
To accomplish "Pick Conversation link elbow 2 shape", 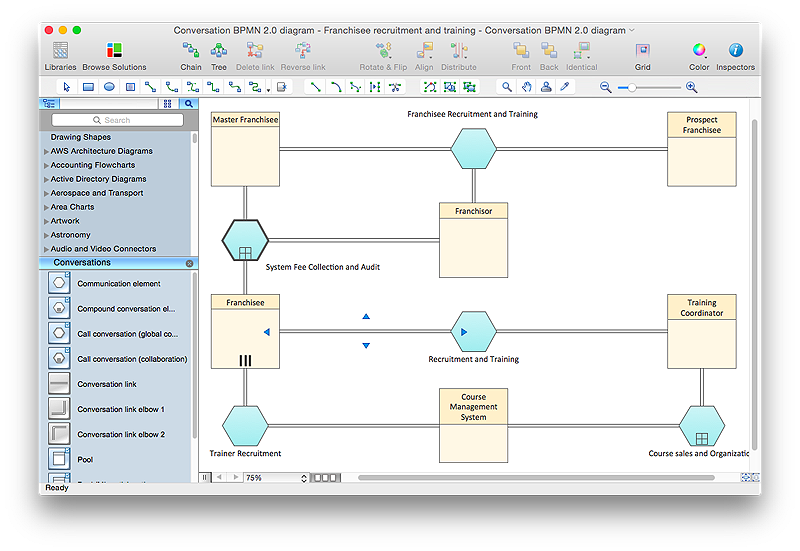I will pyautogui.click(x=59, y=433).
